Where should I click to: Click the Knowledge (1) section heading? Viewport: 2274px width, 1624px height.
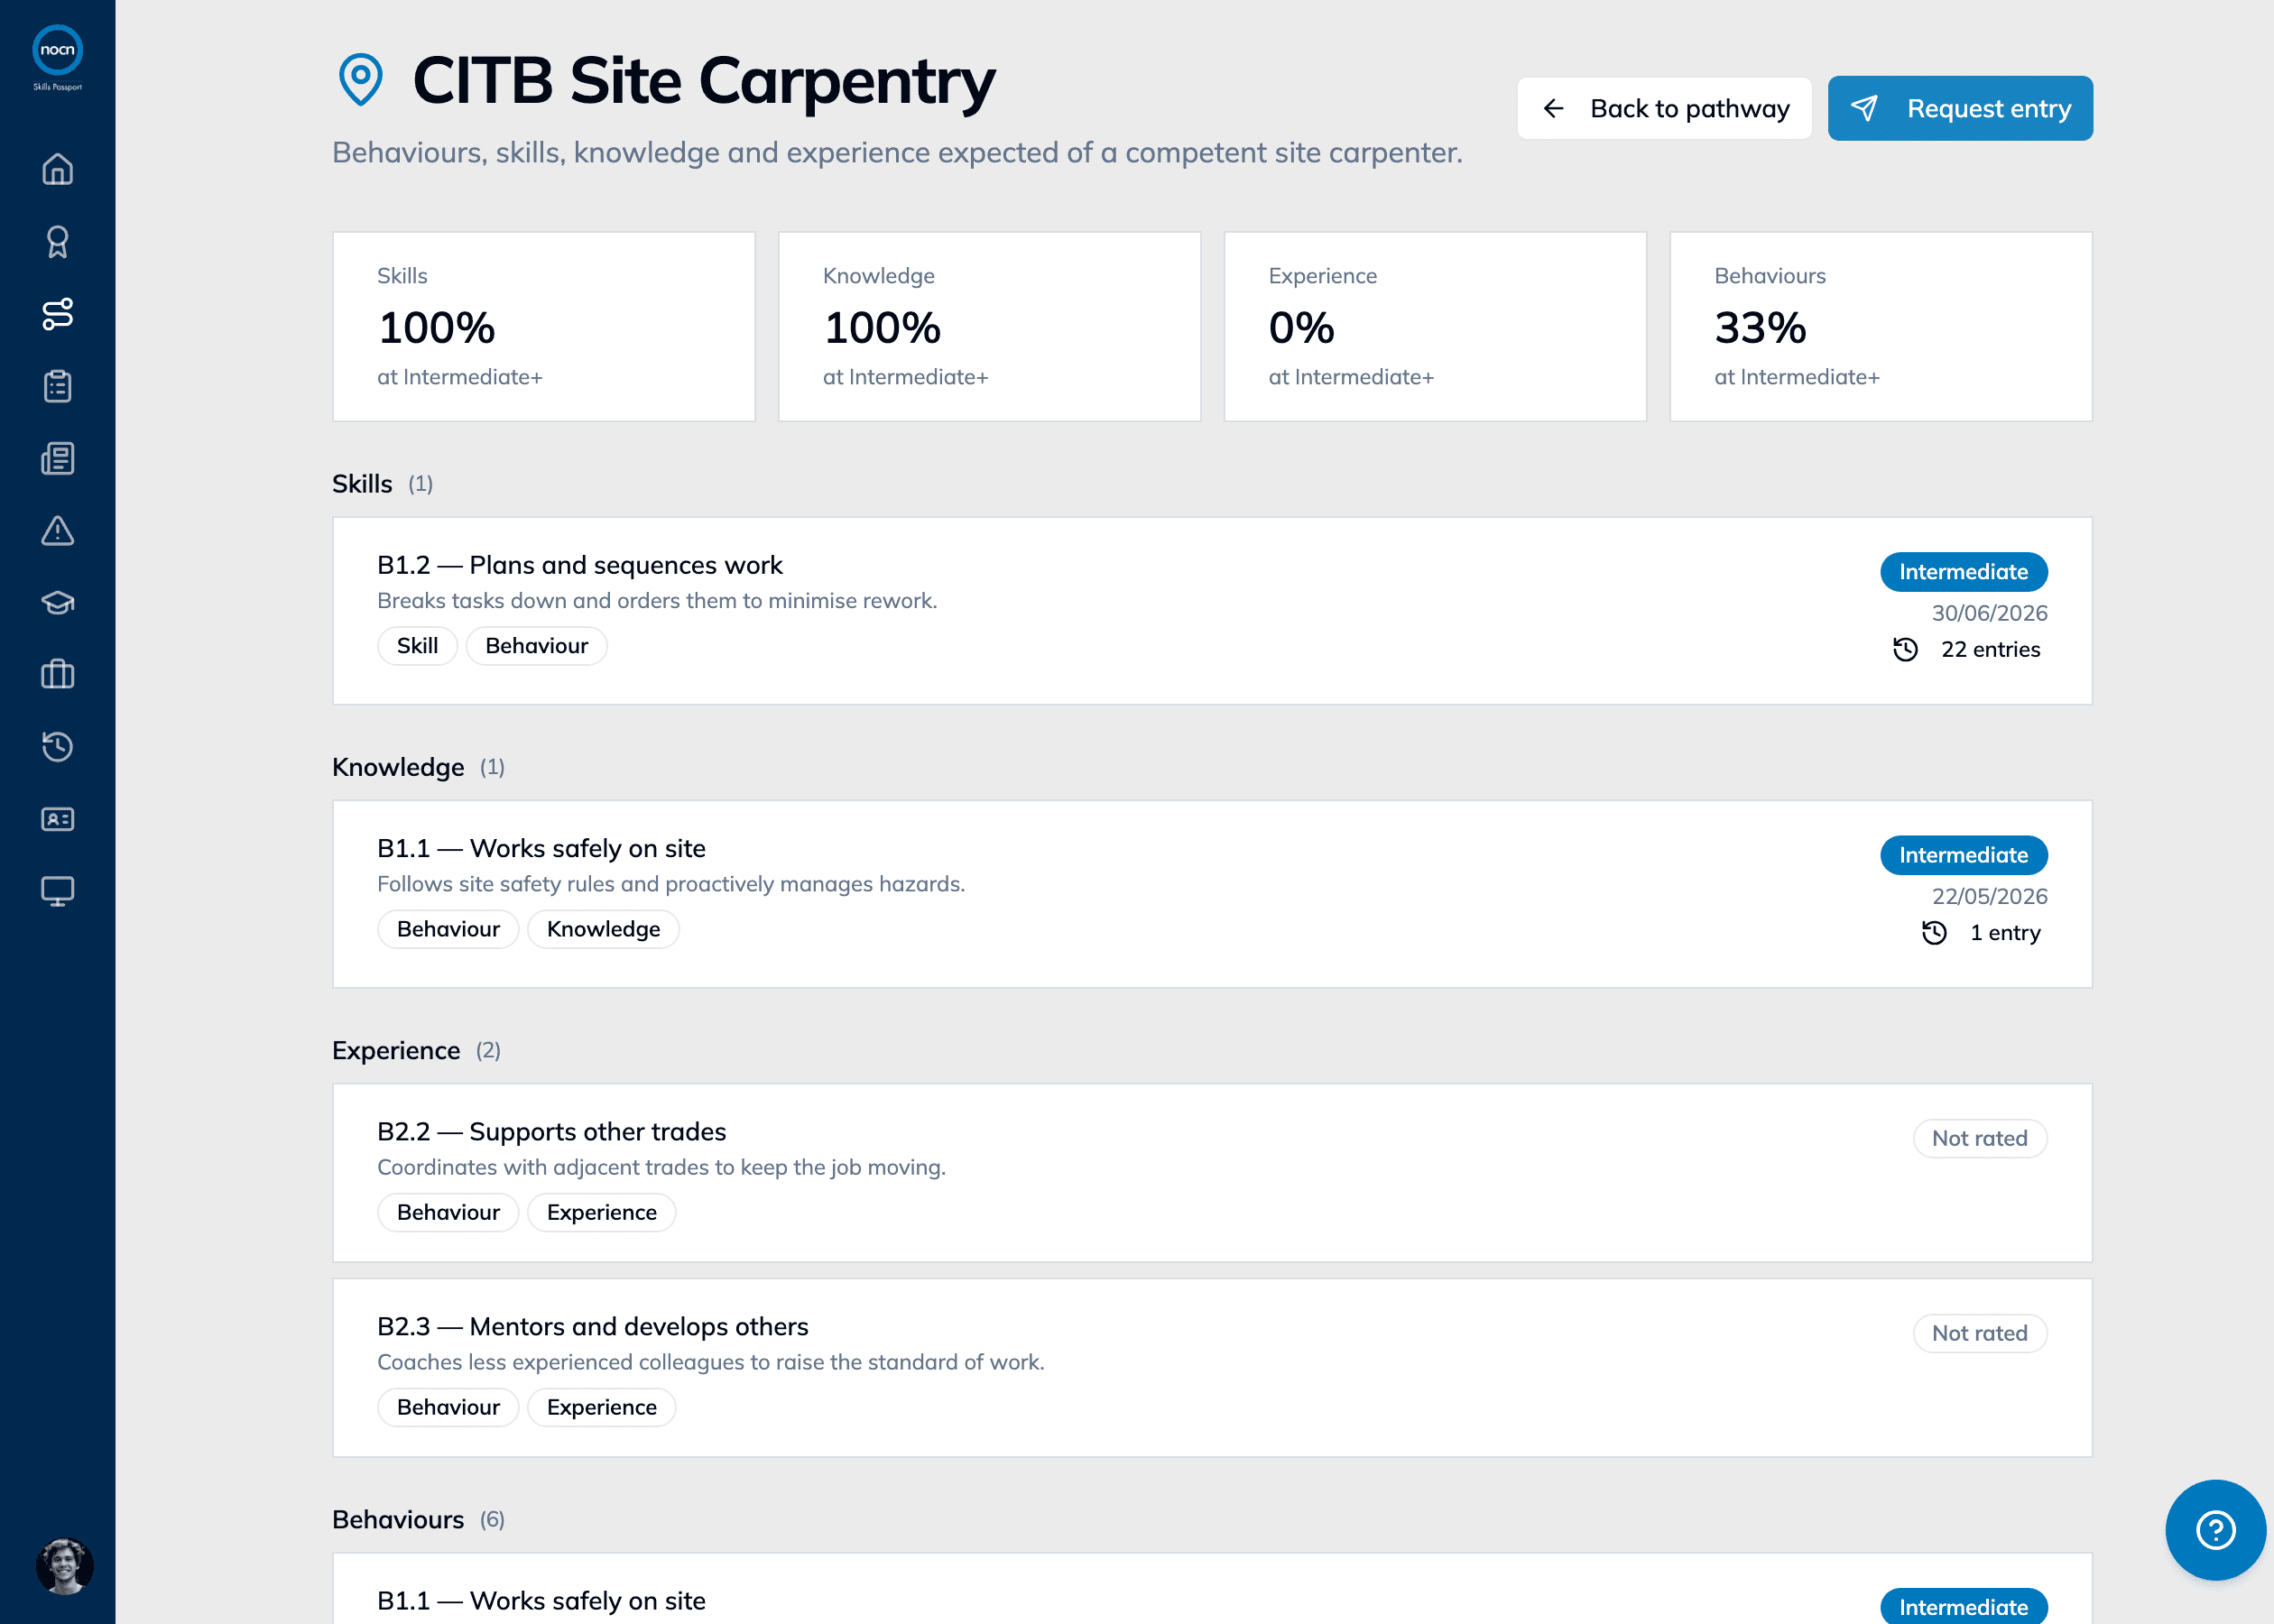pos(418,767)
